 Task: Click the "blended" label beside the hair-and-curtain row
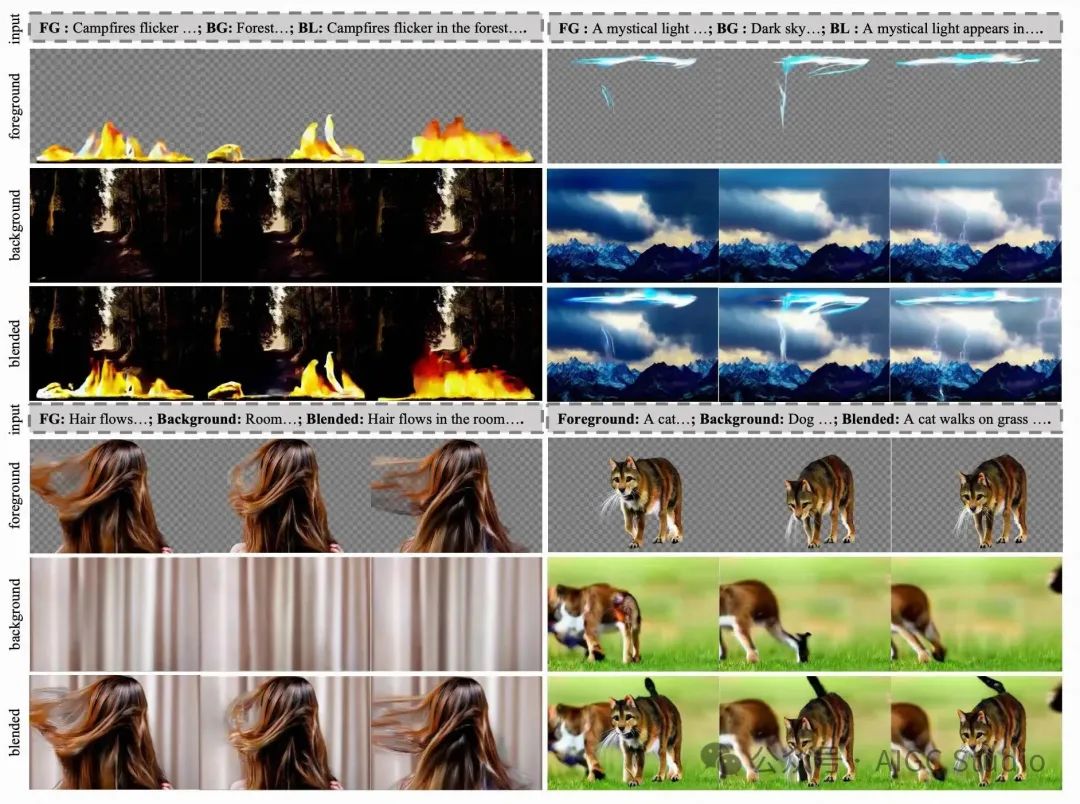click(x=15, y=732)
